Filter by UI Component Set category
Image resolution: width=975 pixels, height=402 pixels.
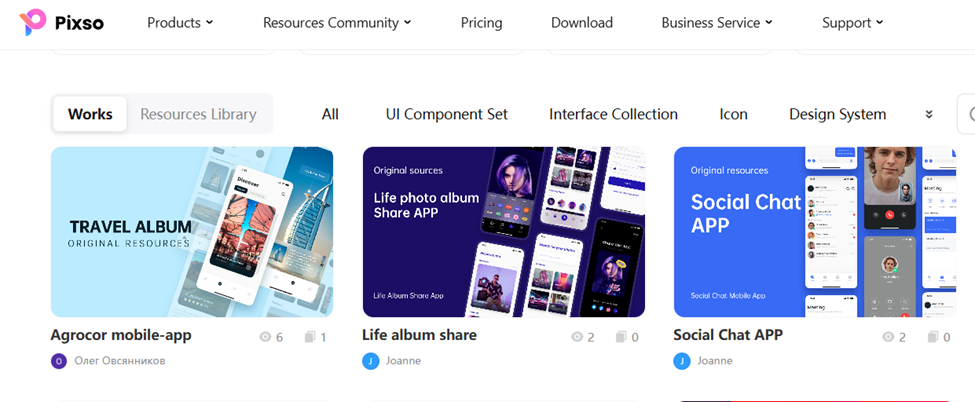click(446, 115)
